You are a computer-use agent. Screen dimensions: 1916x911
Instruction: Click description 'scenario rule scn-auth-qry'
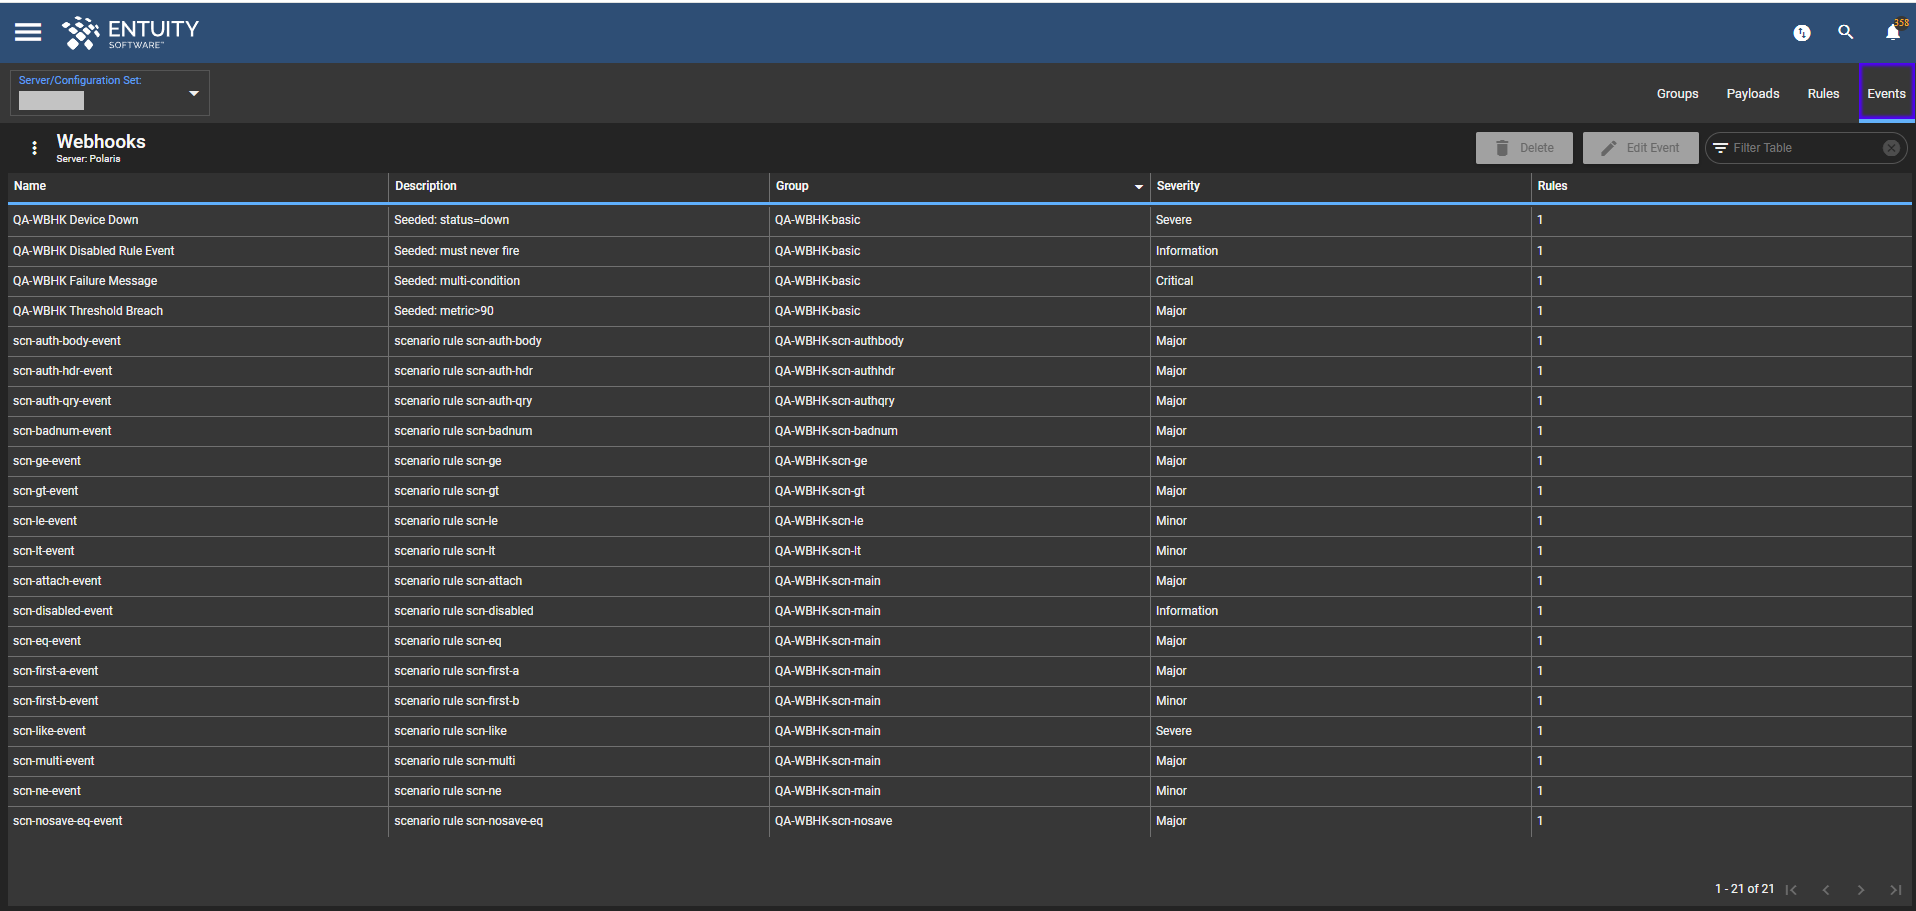click(x=463, y=401)
